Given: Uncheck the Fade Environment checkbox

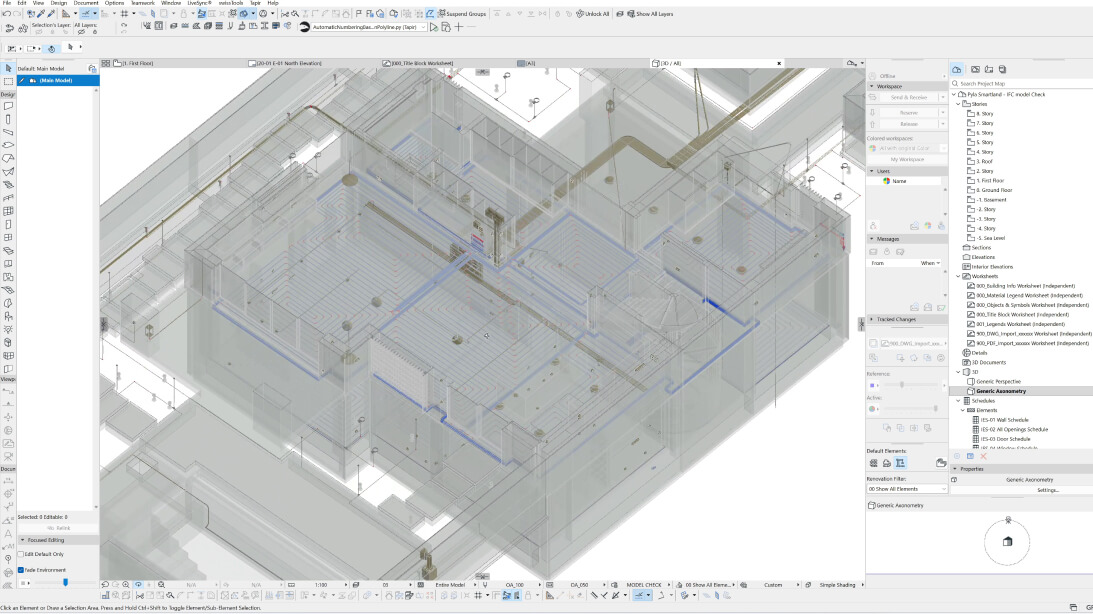Looking at the screenshot, I should click(21, 570).
